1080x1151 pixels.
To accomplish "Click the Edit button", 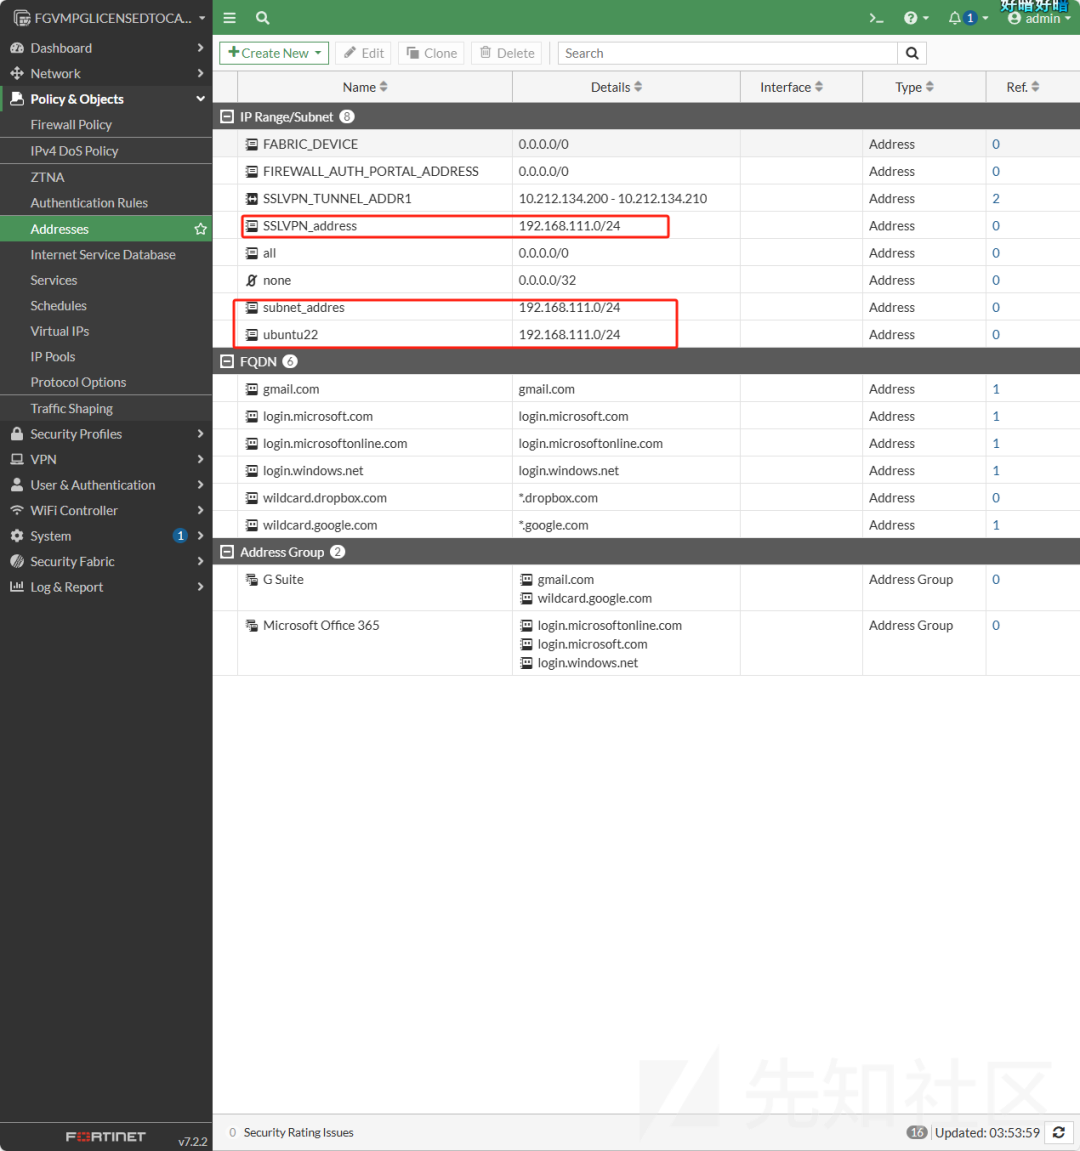I will tap(364, 53).
